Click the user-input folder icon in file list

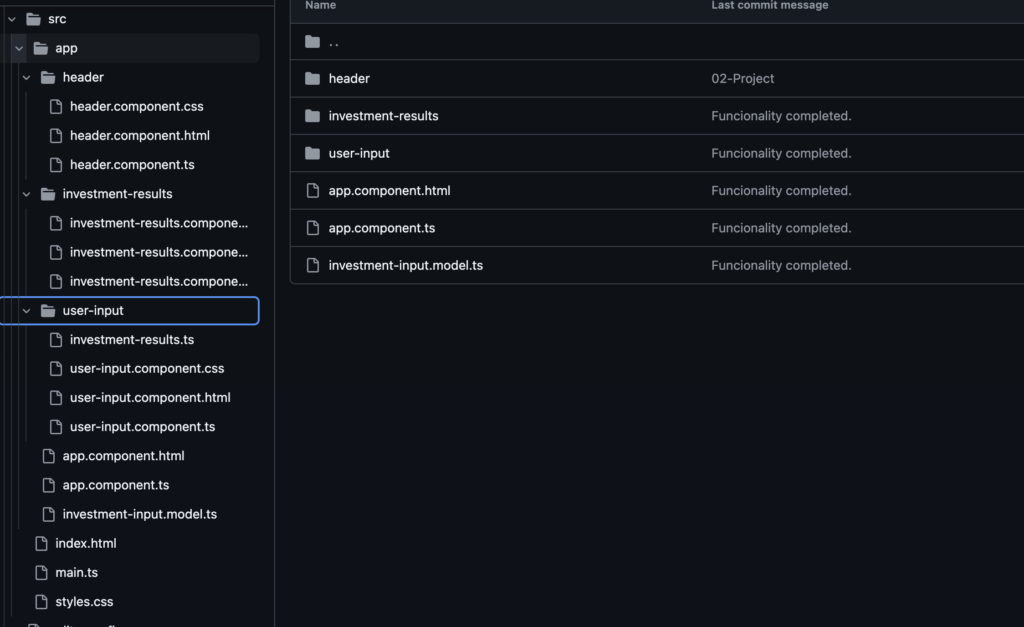tap(312, 154)
